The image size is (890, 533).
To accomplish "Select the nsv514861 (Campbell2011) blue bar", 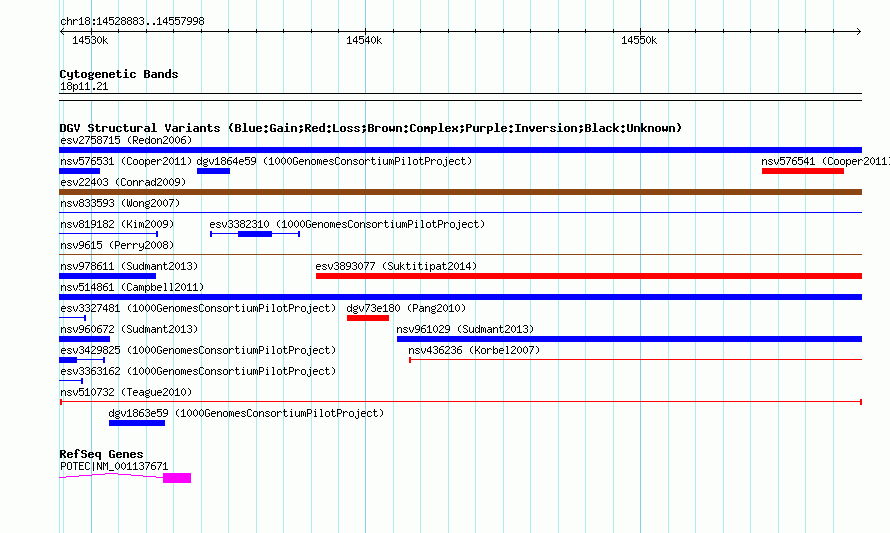I will click(x=460, y=297).
